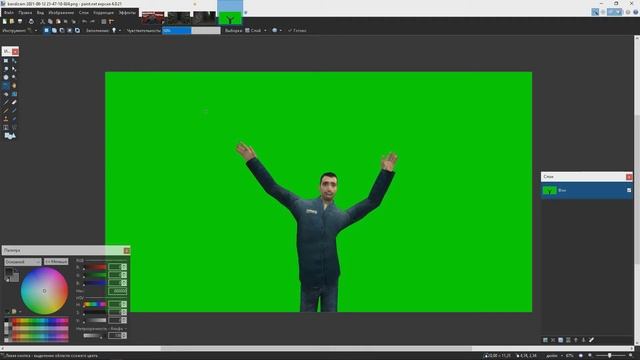Click the red channel stepper arrows
This screenshot has height=360, width=640.
coord(124,267)
